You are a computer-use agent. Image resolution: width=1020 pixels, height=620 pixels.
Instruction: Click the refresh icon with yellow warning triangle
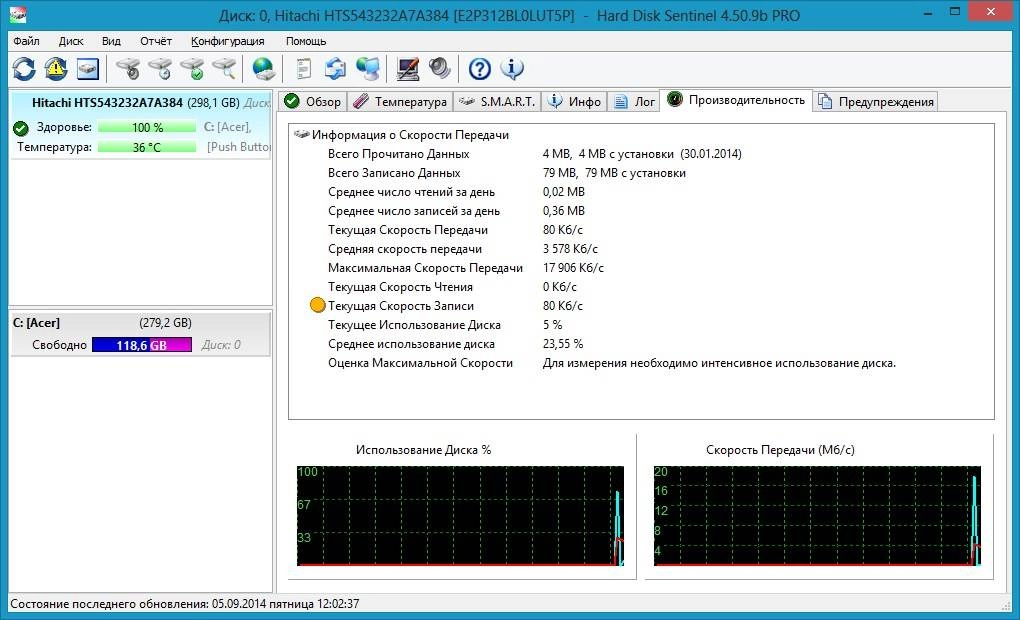[56, 68]
